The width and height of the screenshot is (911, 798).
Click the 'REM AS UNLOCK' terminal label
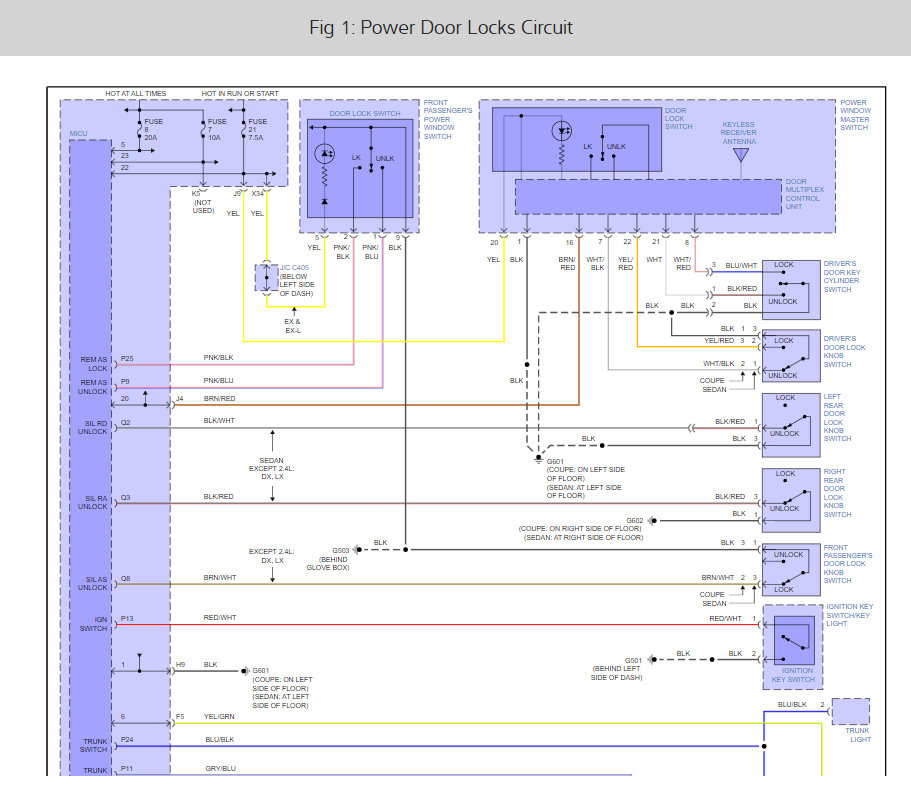(x=94, y=387)
